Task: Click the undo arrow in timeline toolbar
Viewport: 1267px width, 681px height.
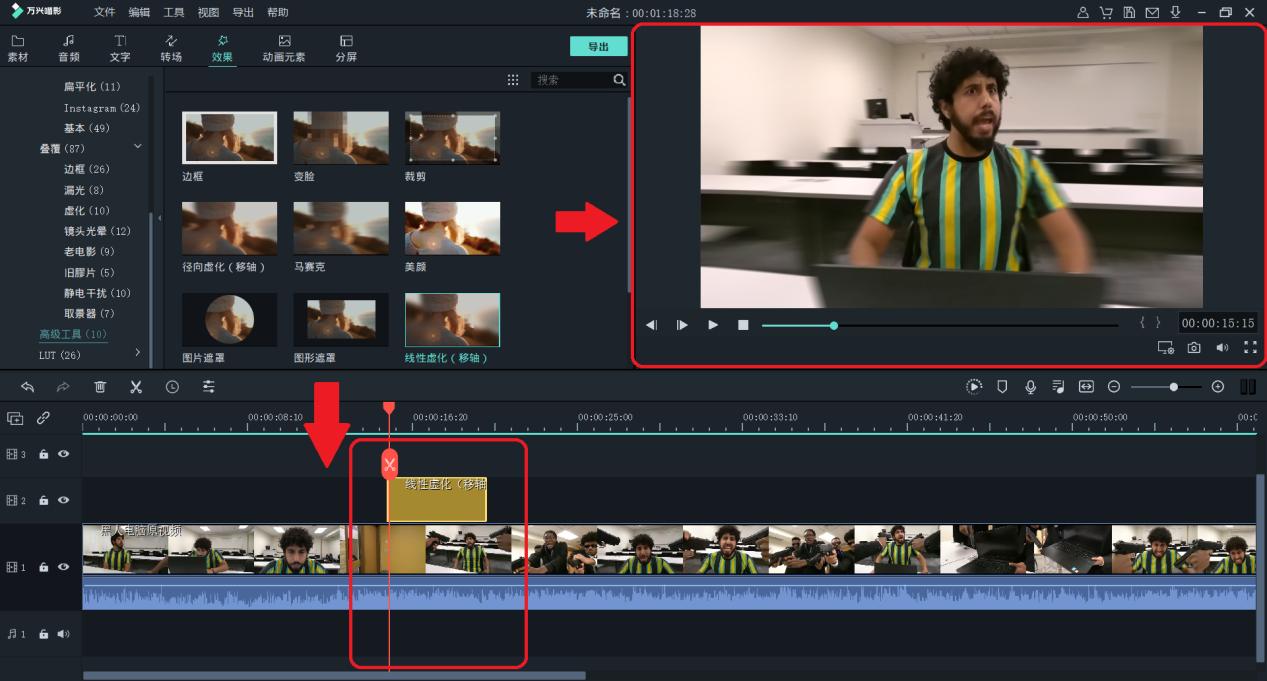Action: [27, 387]
